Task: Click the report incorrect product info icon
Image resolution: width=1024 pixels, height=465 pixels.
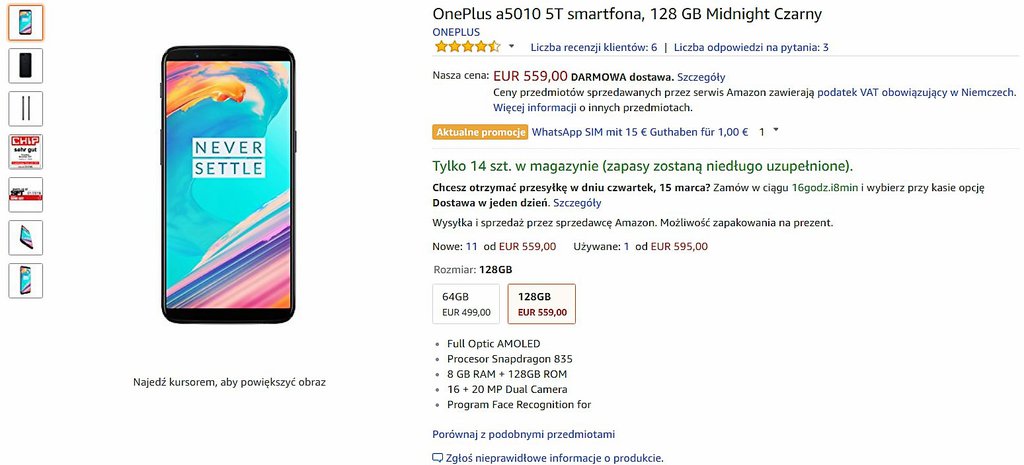Action: click(x=437, y=458)
